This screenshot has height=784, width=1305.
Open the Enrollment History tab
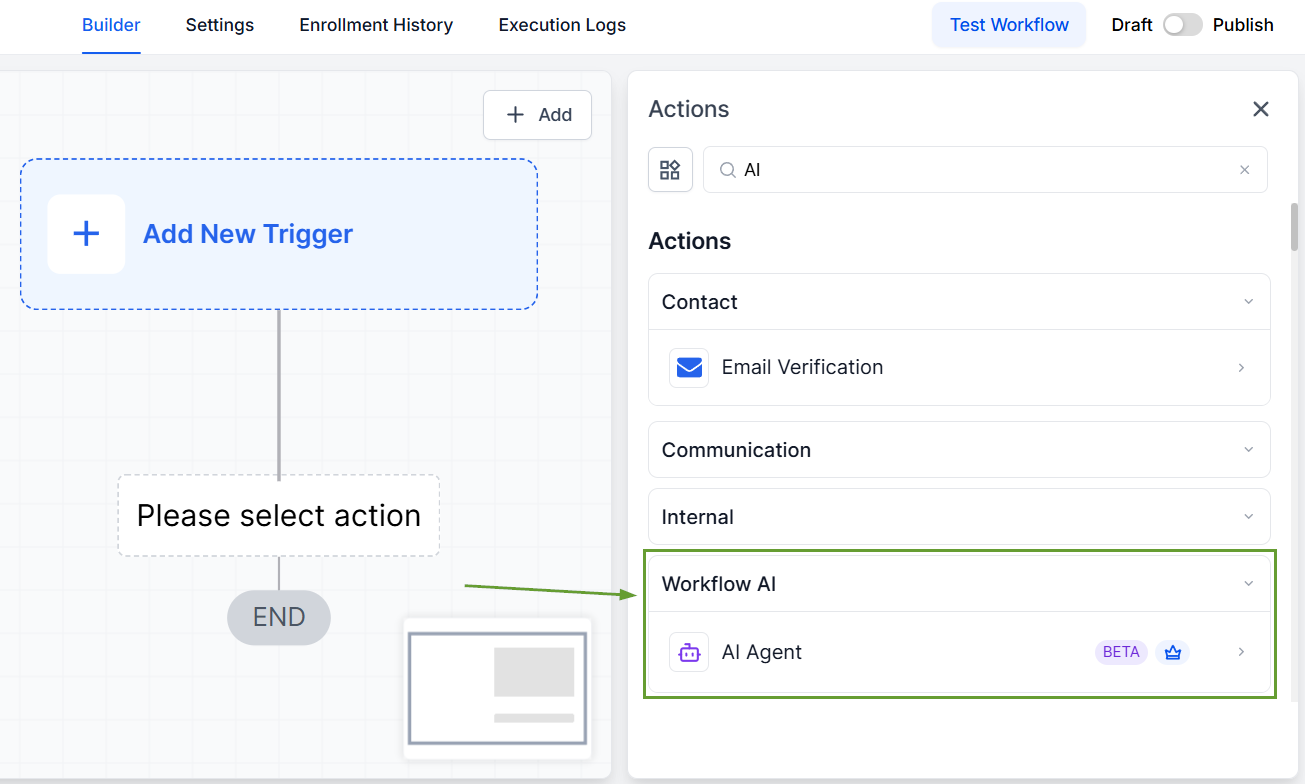coord(376,25)
